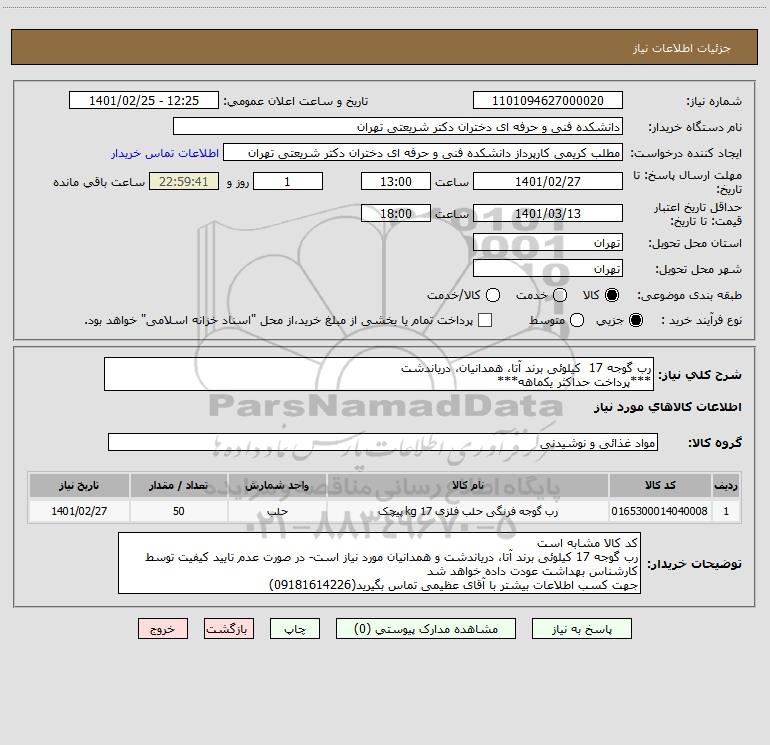Viewport: 770px width, 745px height.
Task: Click the 13:00 deadline hour field
Action: [x=396, y=181]
